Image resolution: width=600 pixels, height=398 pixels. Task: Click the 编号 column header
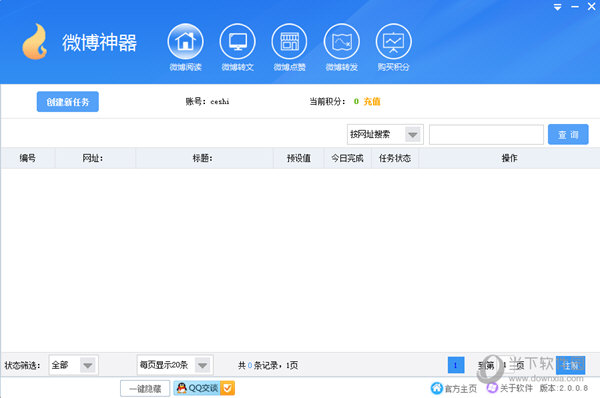pyautogui.click(x=28, y=158)
